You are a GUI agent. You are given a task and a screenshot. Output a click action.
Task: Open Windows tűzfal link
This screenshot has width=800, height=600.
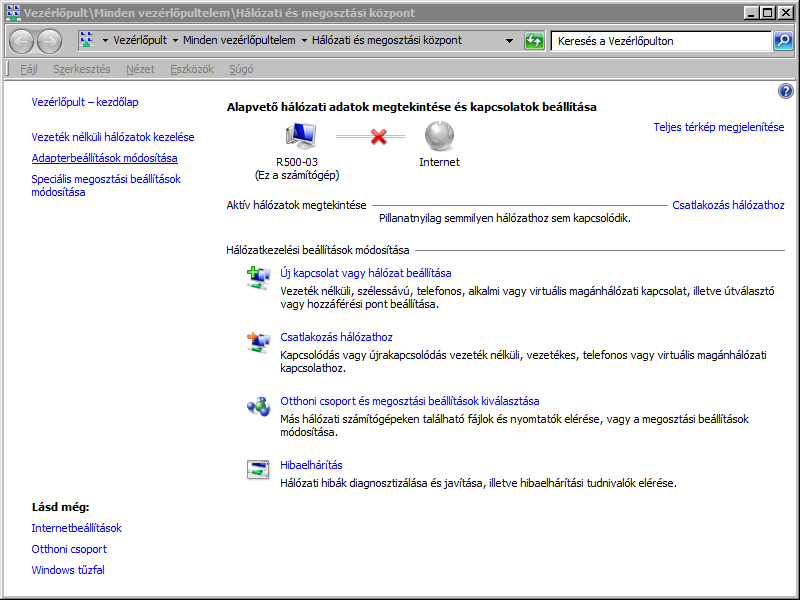click(67, 570)
